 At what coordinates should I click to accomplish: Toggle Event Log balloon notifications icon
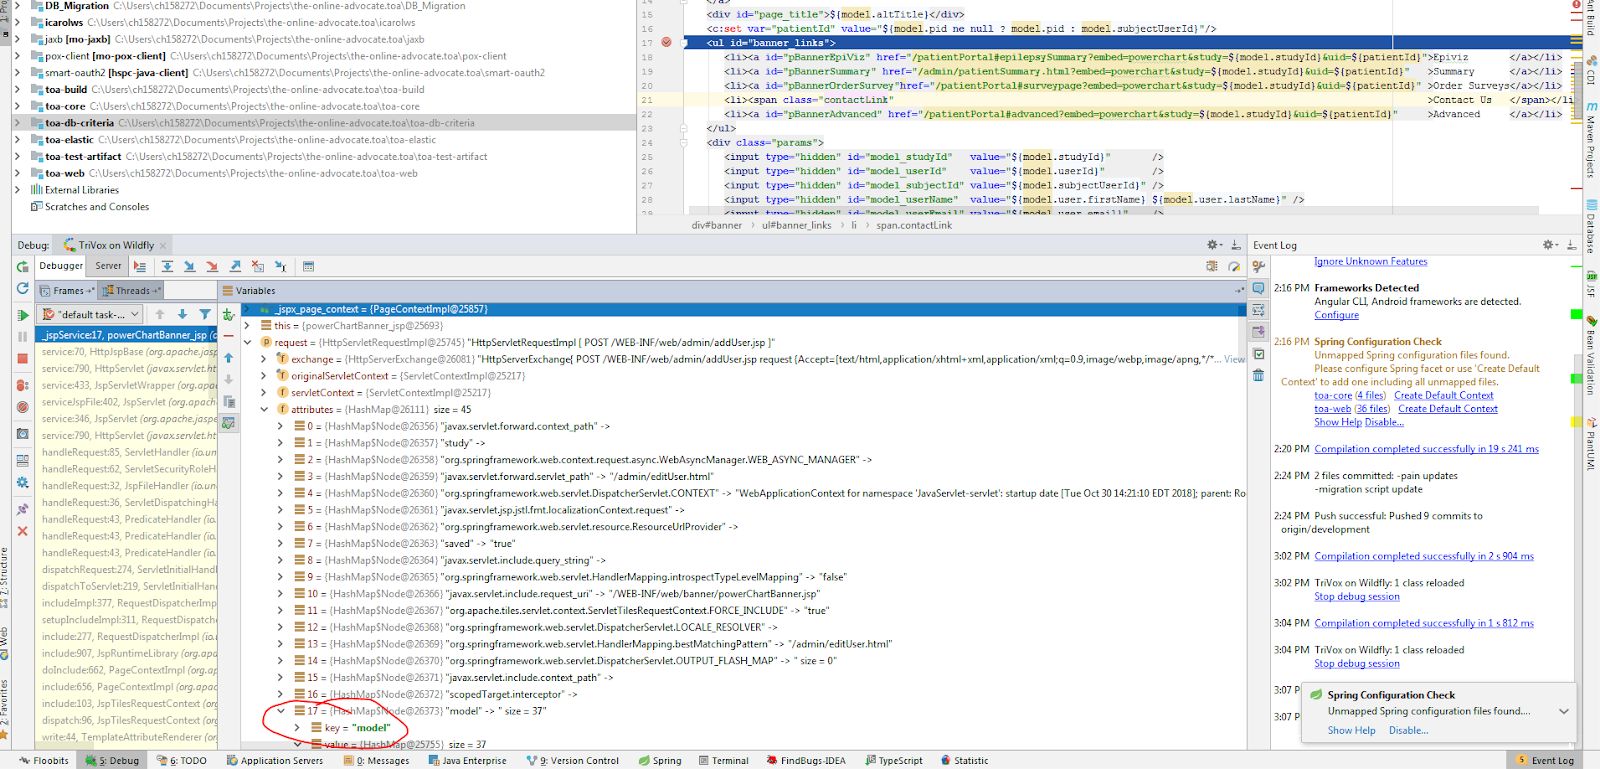click(1259, 289)
